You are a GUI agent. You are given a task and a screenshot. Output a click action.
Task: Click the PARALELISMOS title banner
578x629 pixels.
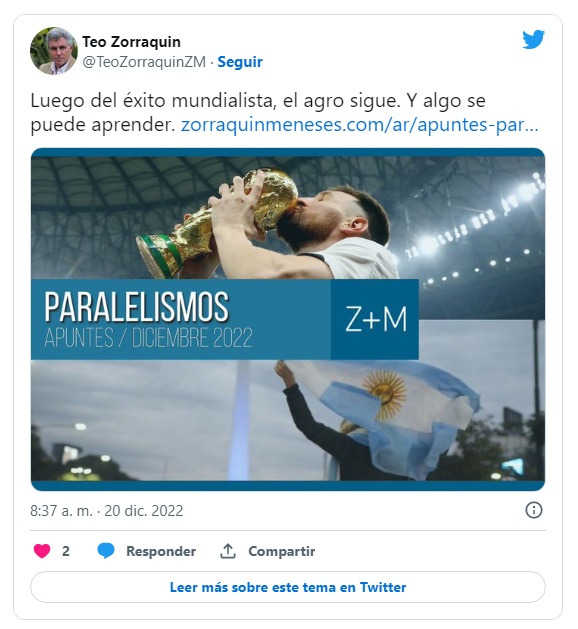(x=181, y=319)
